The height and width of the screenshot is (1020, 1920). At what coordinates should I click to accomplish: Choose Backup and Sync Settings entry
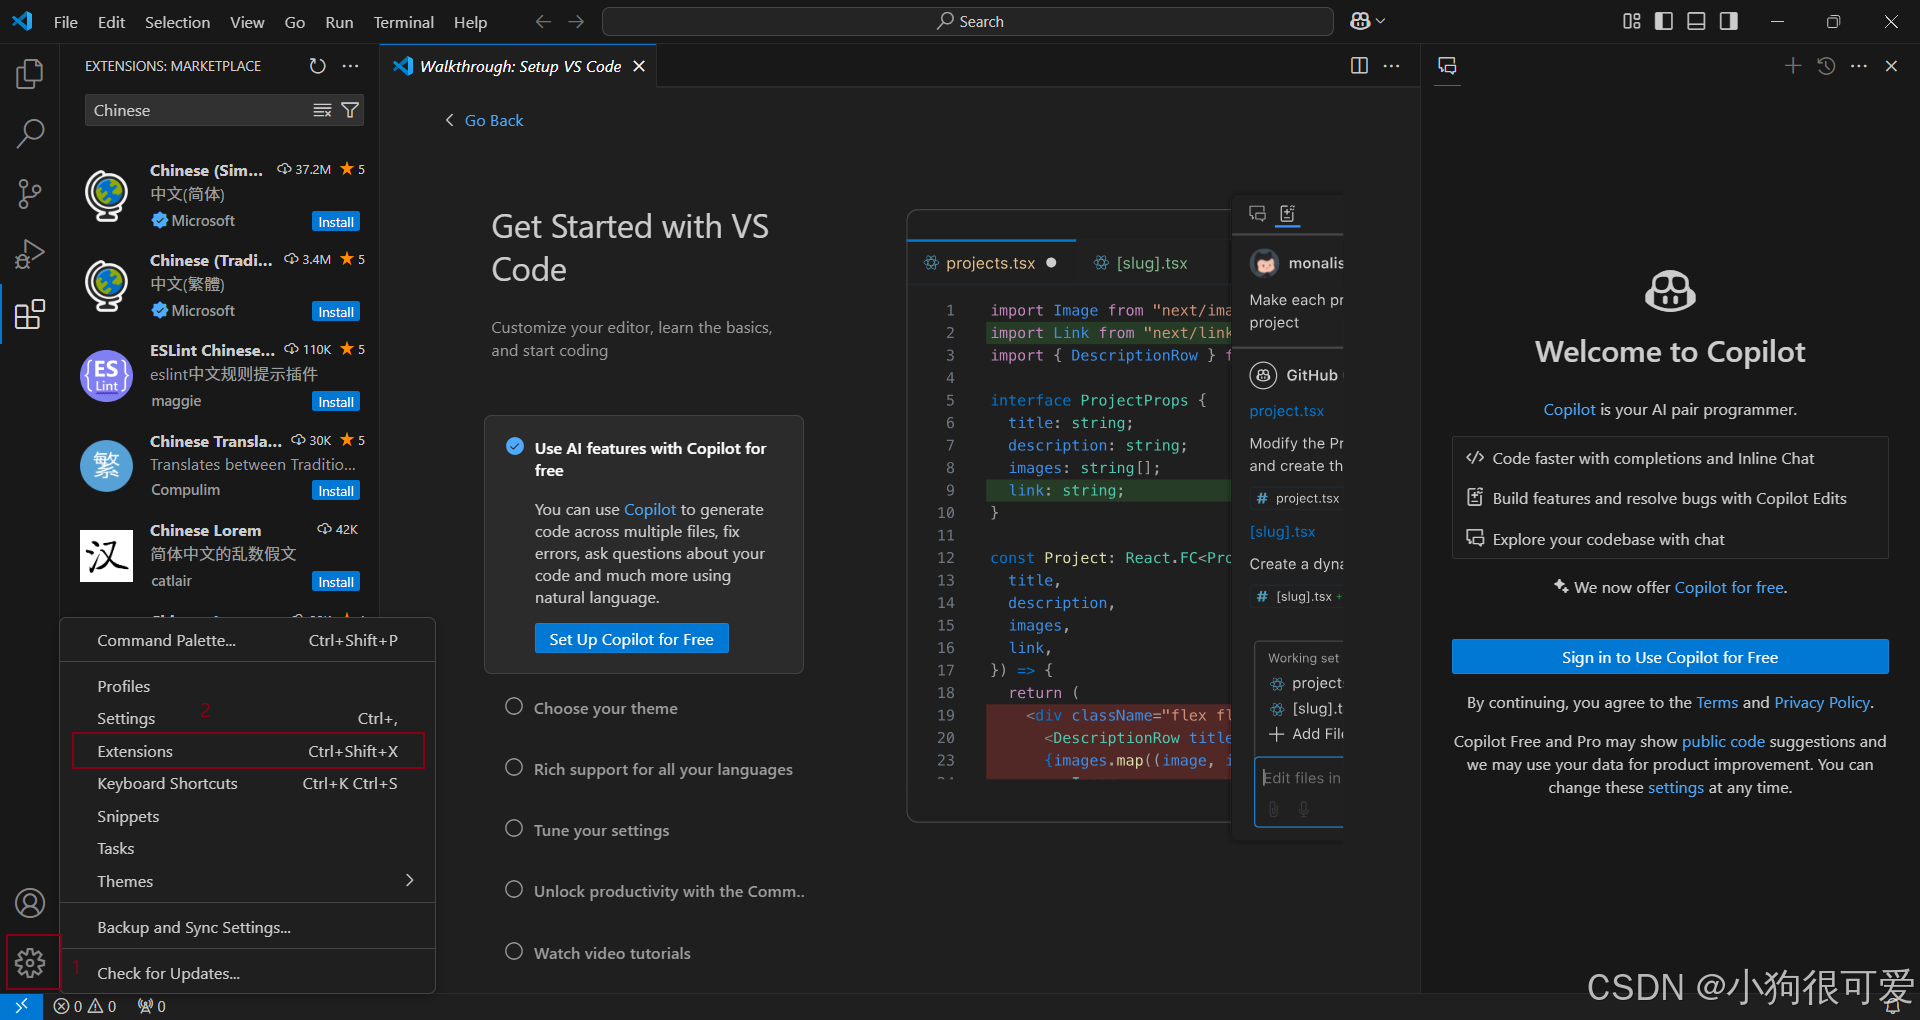pos(248,927)
